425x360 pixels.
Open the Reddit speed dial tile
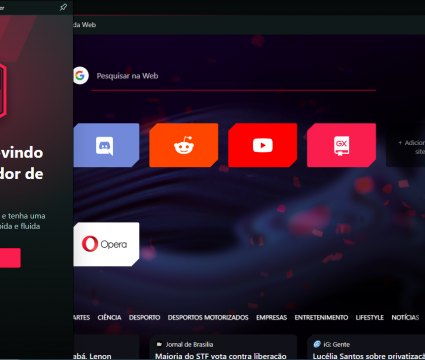pyautogui.click(x=184, y=145)
